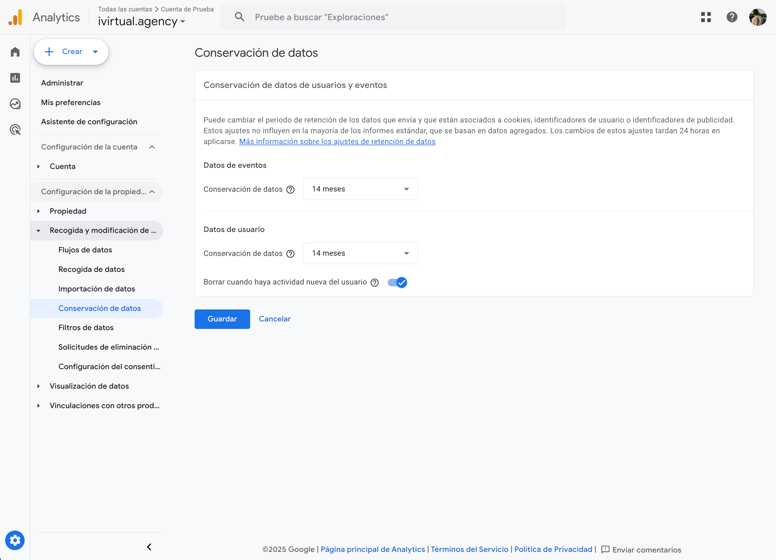Open user data 14 meses dropdown
This screenshot has width=776, height=560.
[360, 253]
